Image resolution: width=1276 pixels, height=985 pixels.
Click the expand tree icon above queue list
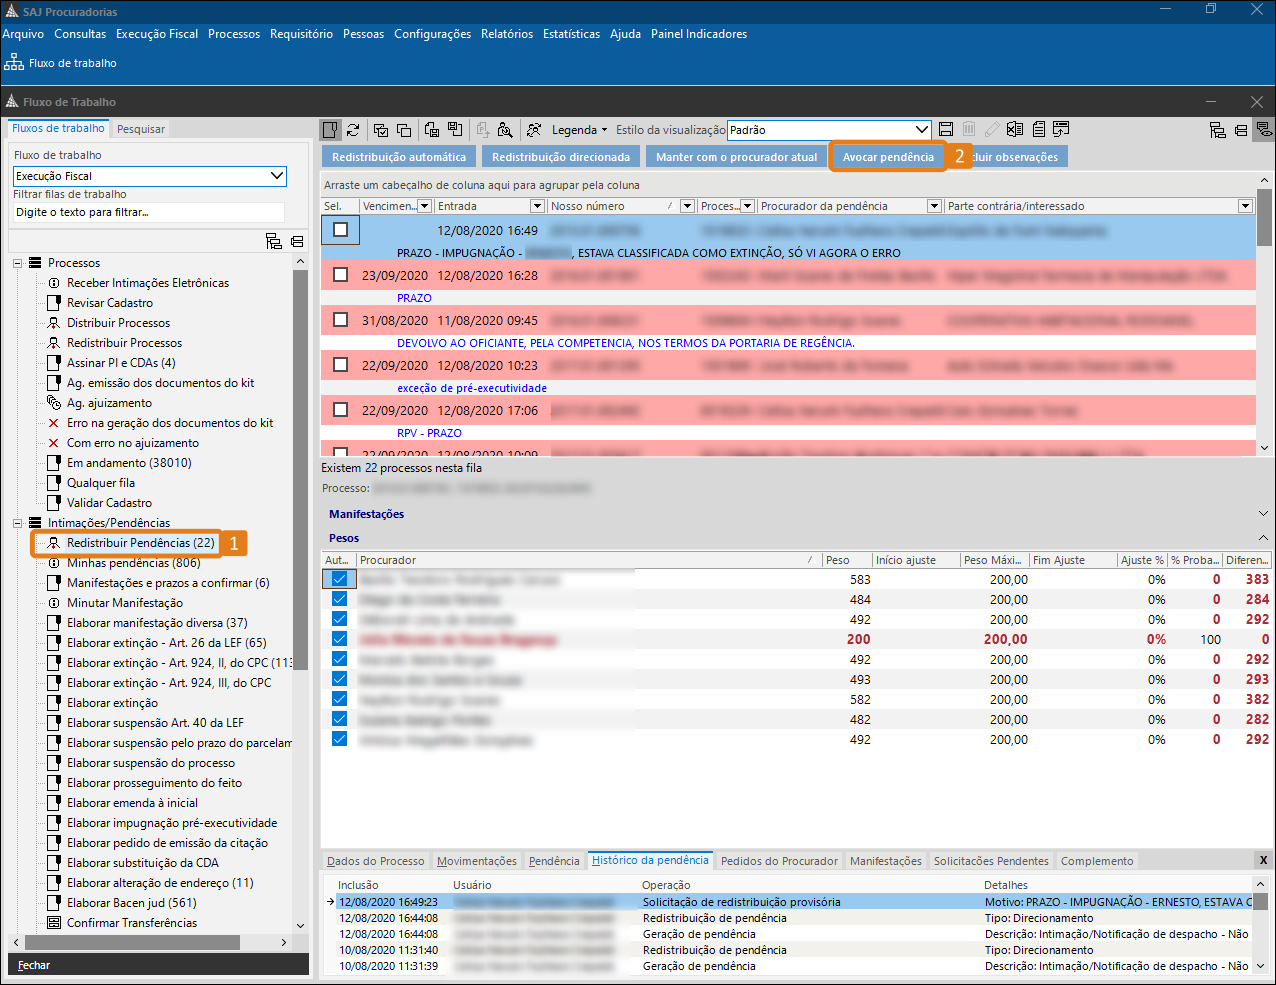coord(273,241)
